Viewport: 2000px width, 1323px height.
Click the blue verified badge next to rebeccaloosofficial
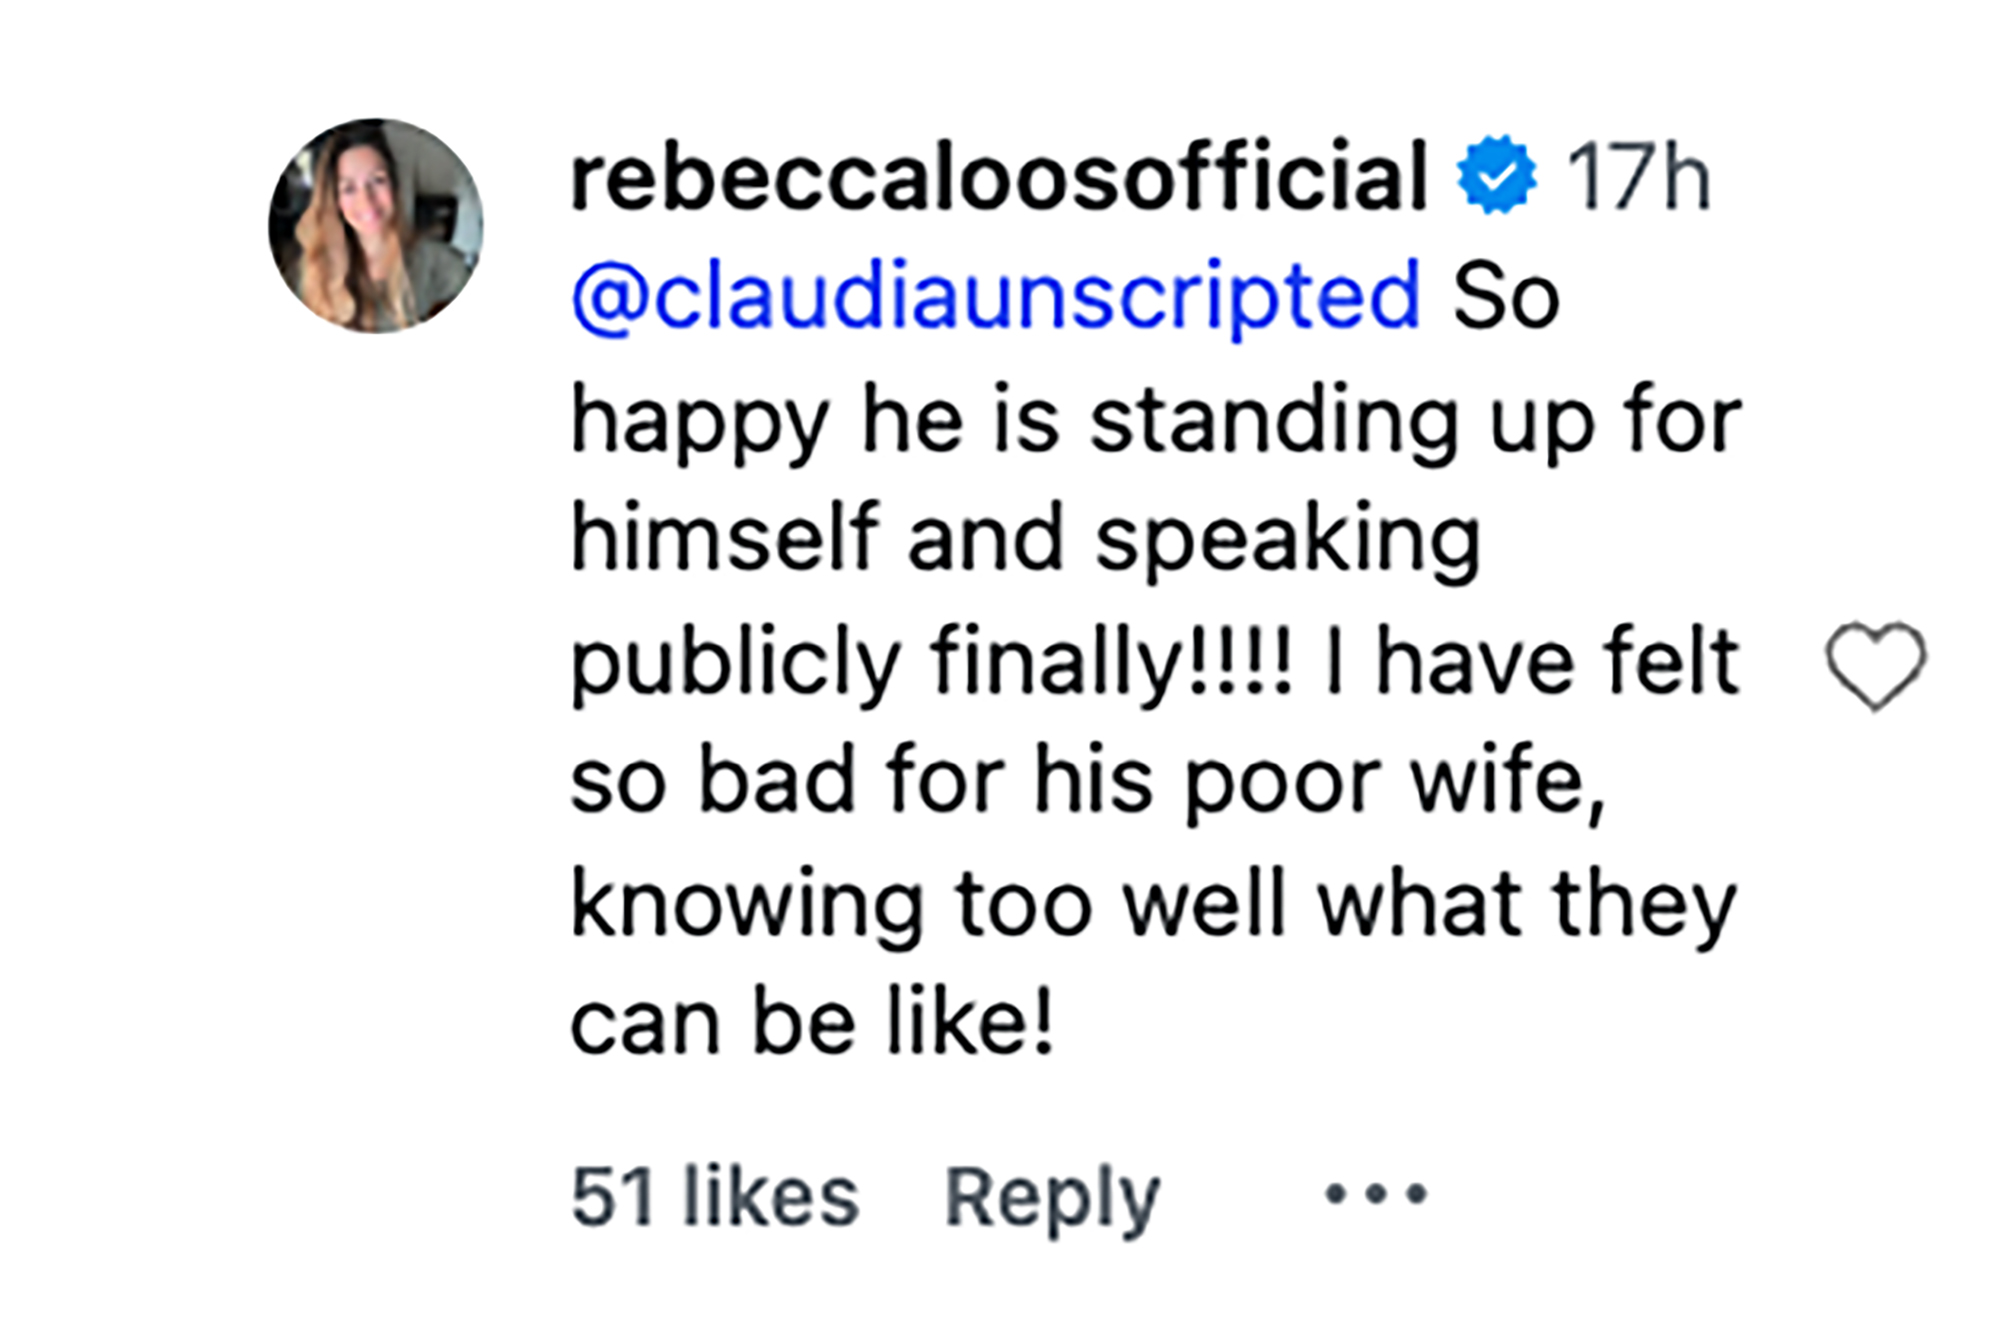[1494, 176]
